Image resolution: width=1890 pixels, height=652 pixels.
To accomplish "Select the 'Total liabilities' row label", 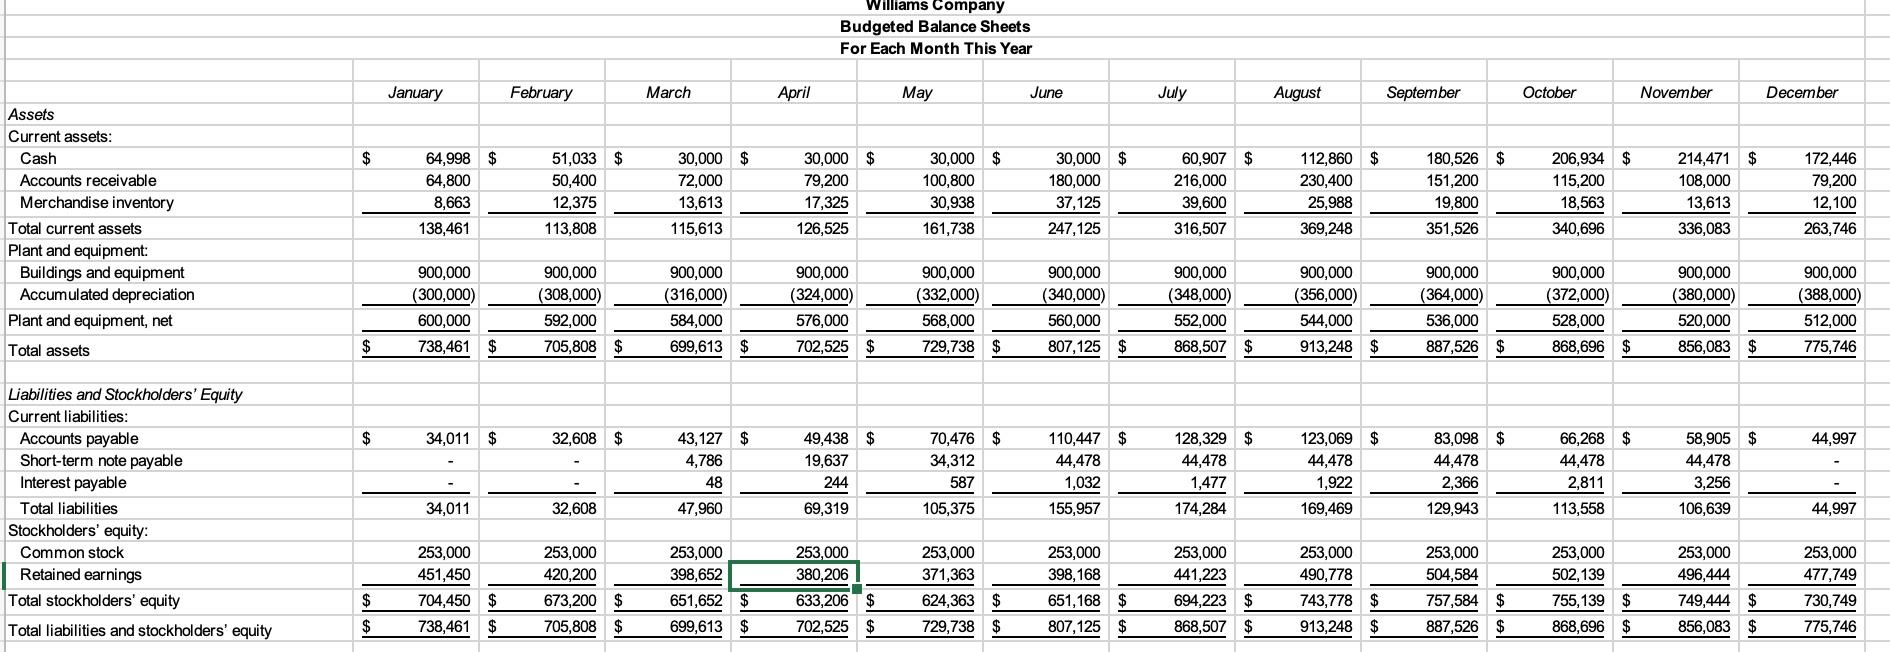I will point(69,508).
